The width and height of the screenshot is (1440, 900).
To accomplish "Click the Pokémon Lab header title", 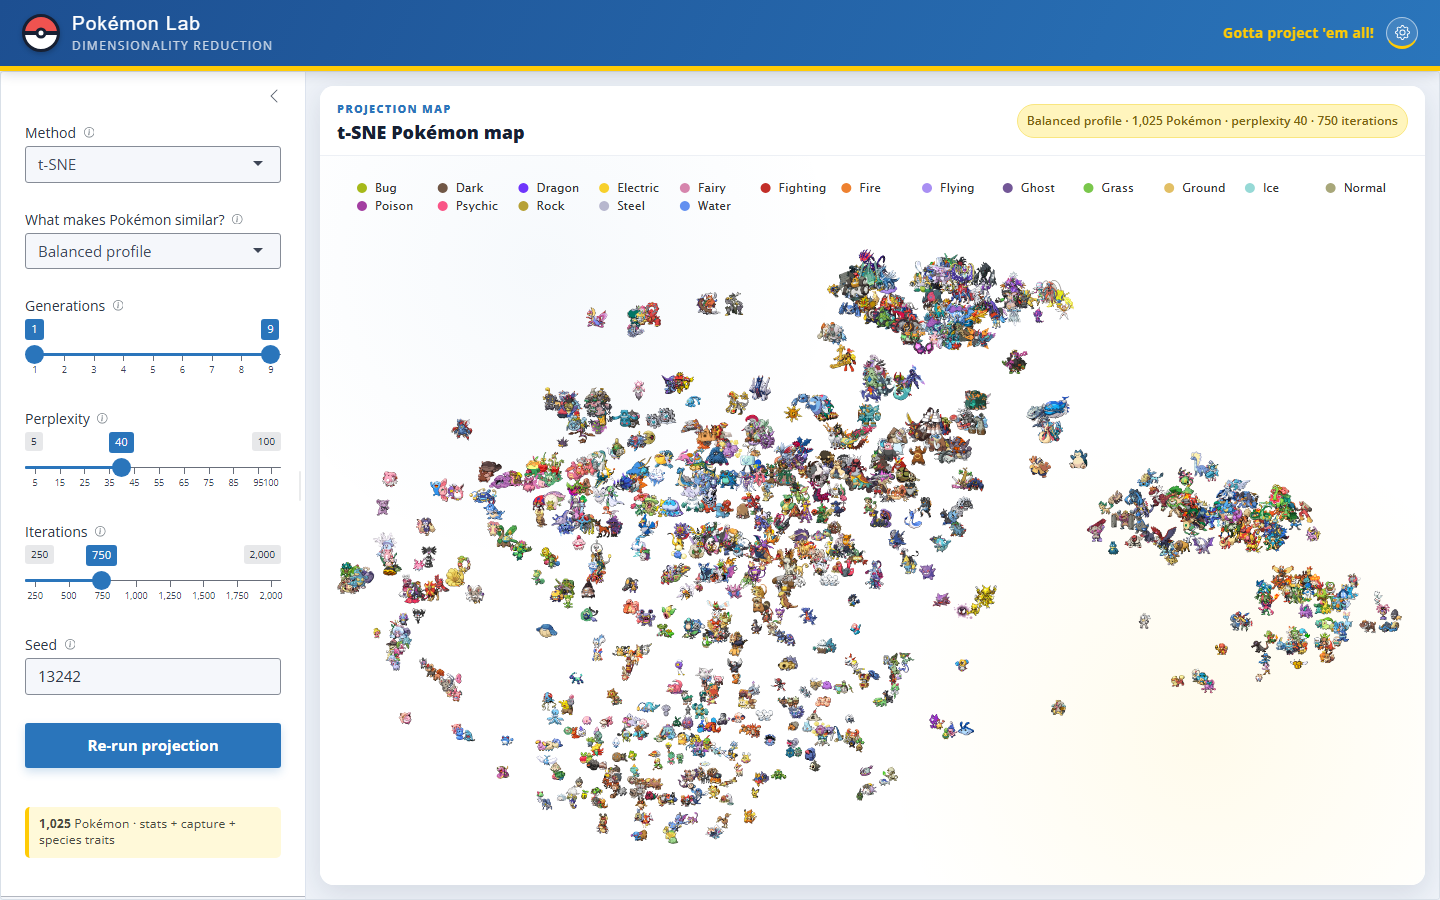I will pos(136,23).
